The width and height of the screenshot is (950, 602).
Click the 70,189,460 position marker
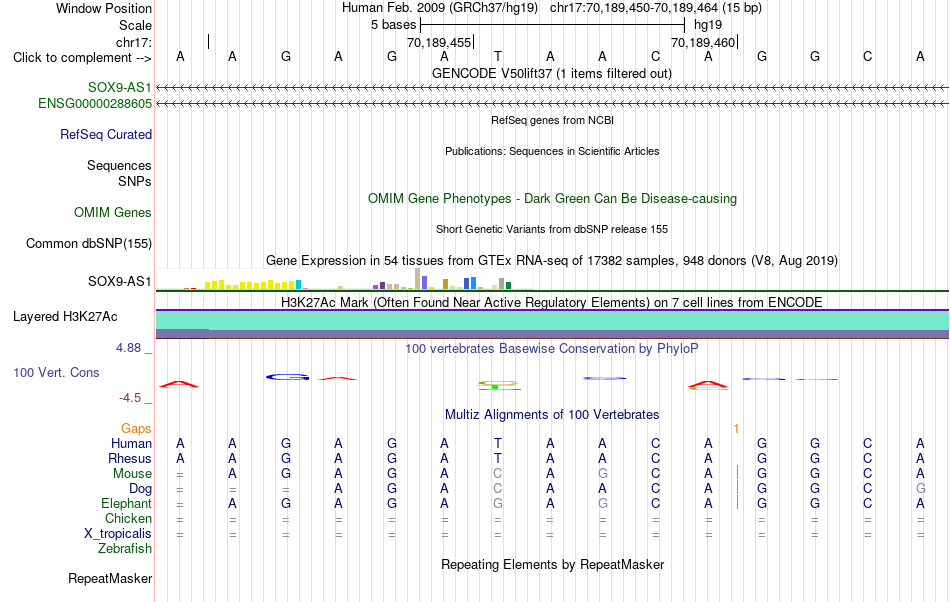tap(703, 42)
